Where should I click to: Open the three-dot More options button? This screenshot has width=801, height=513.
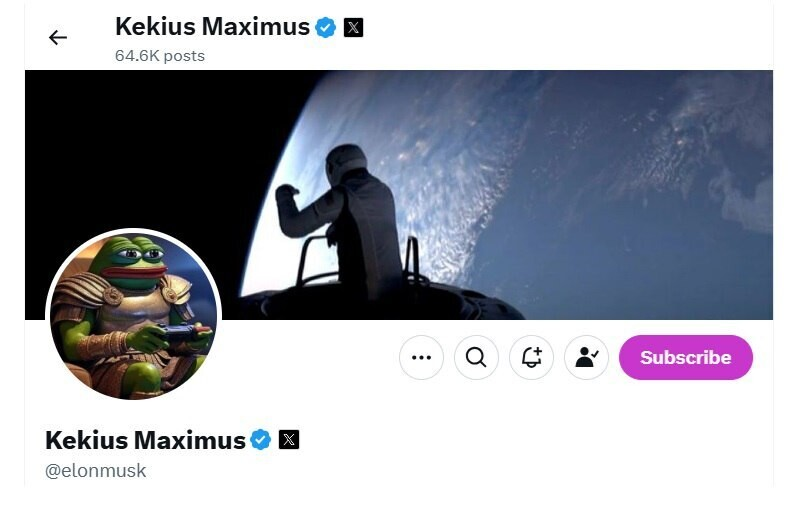click(421, 358)
